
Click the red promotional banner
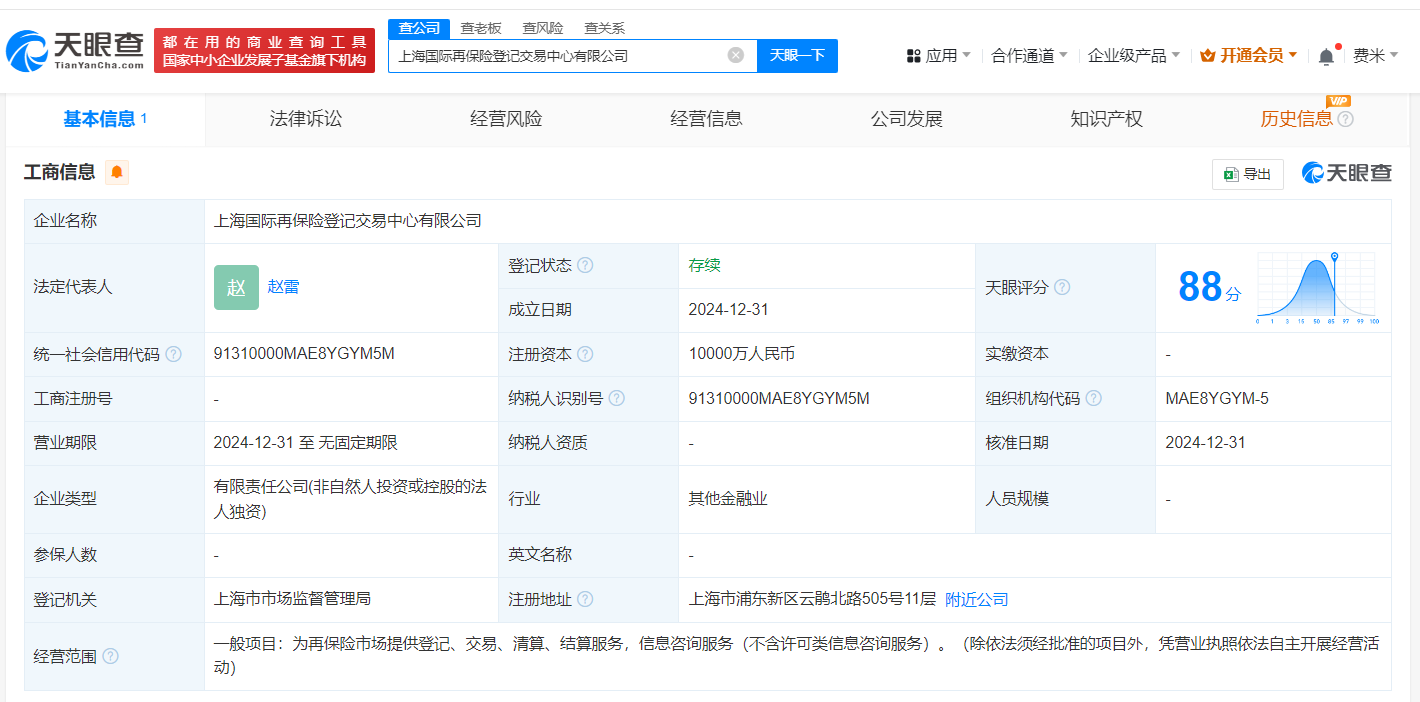point(265,50)
